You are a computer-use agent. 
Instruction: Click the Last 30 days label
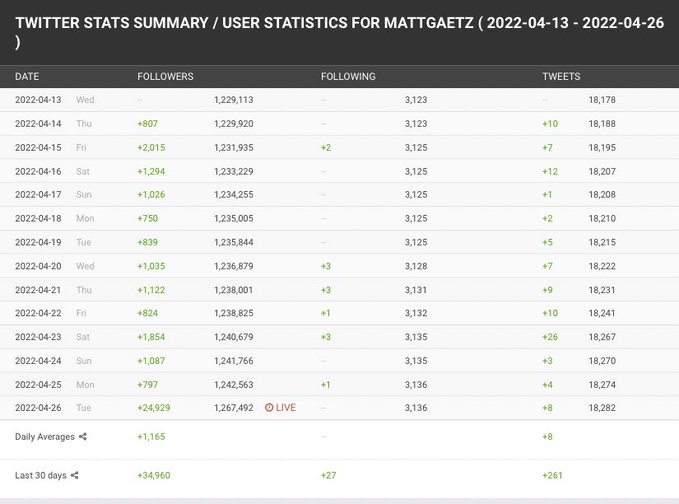pyautogui.click(x=40, y=475)
